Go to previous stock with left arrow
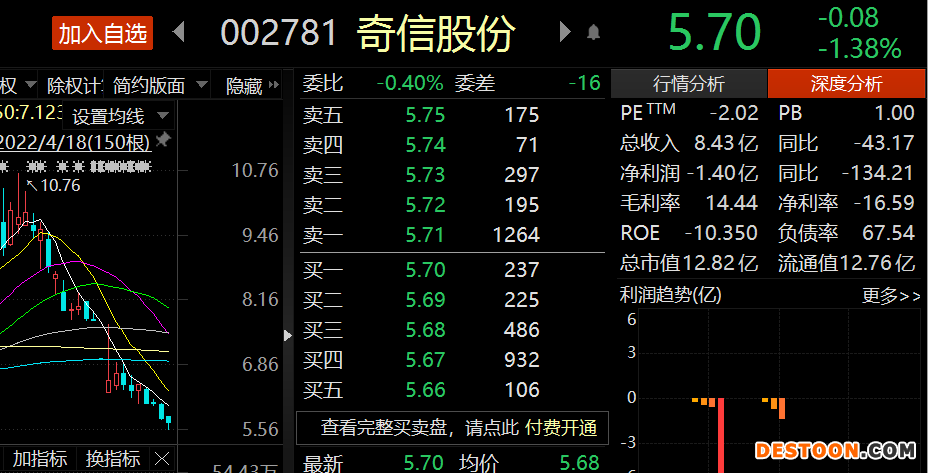Viewport: 928px width, 473px height. coord(179,33)
